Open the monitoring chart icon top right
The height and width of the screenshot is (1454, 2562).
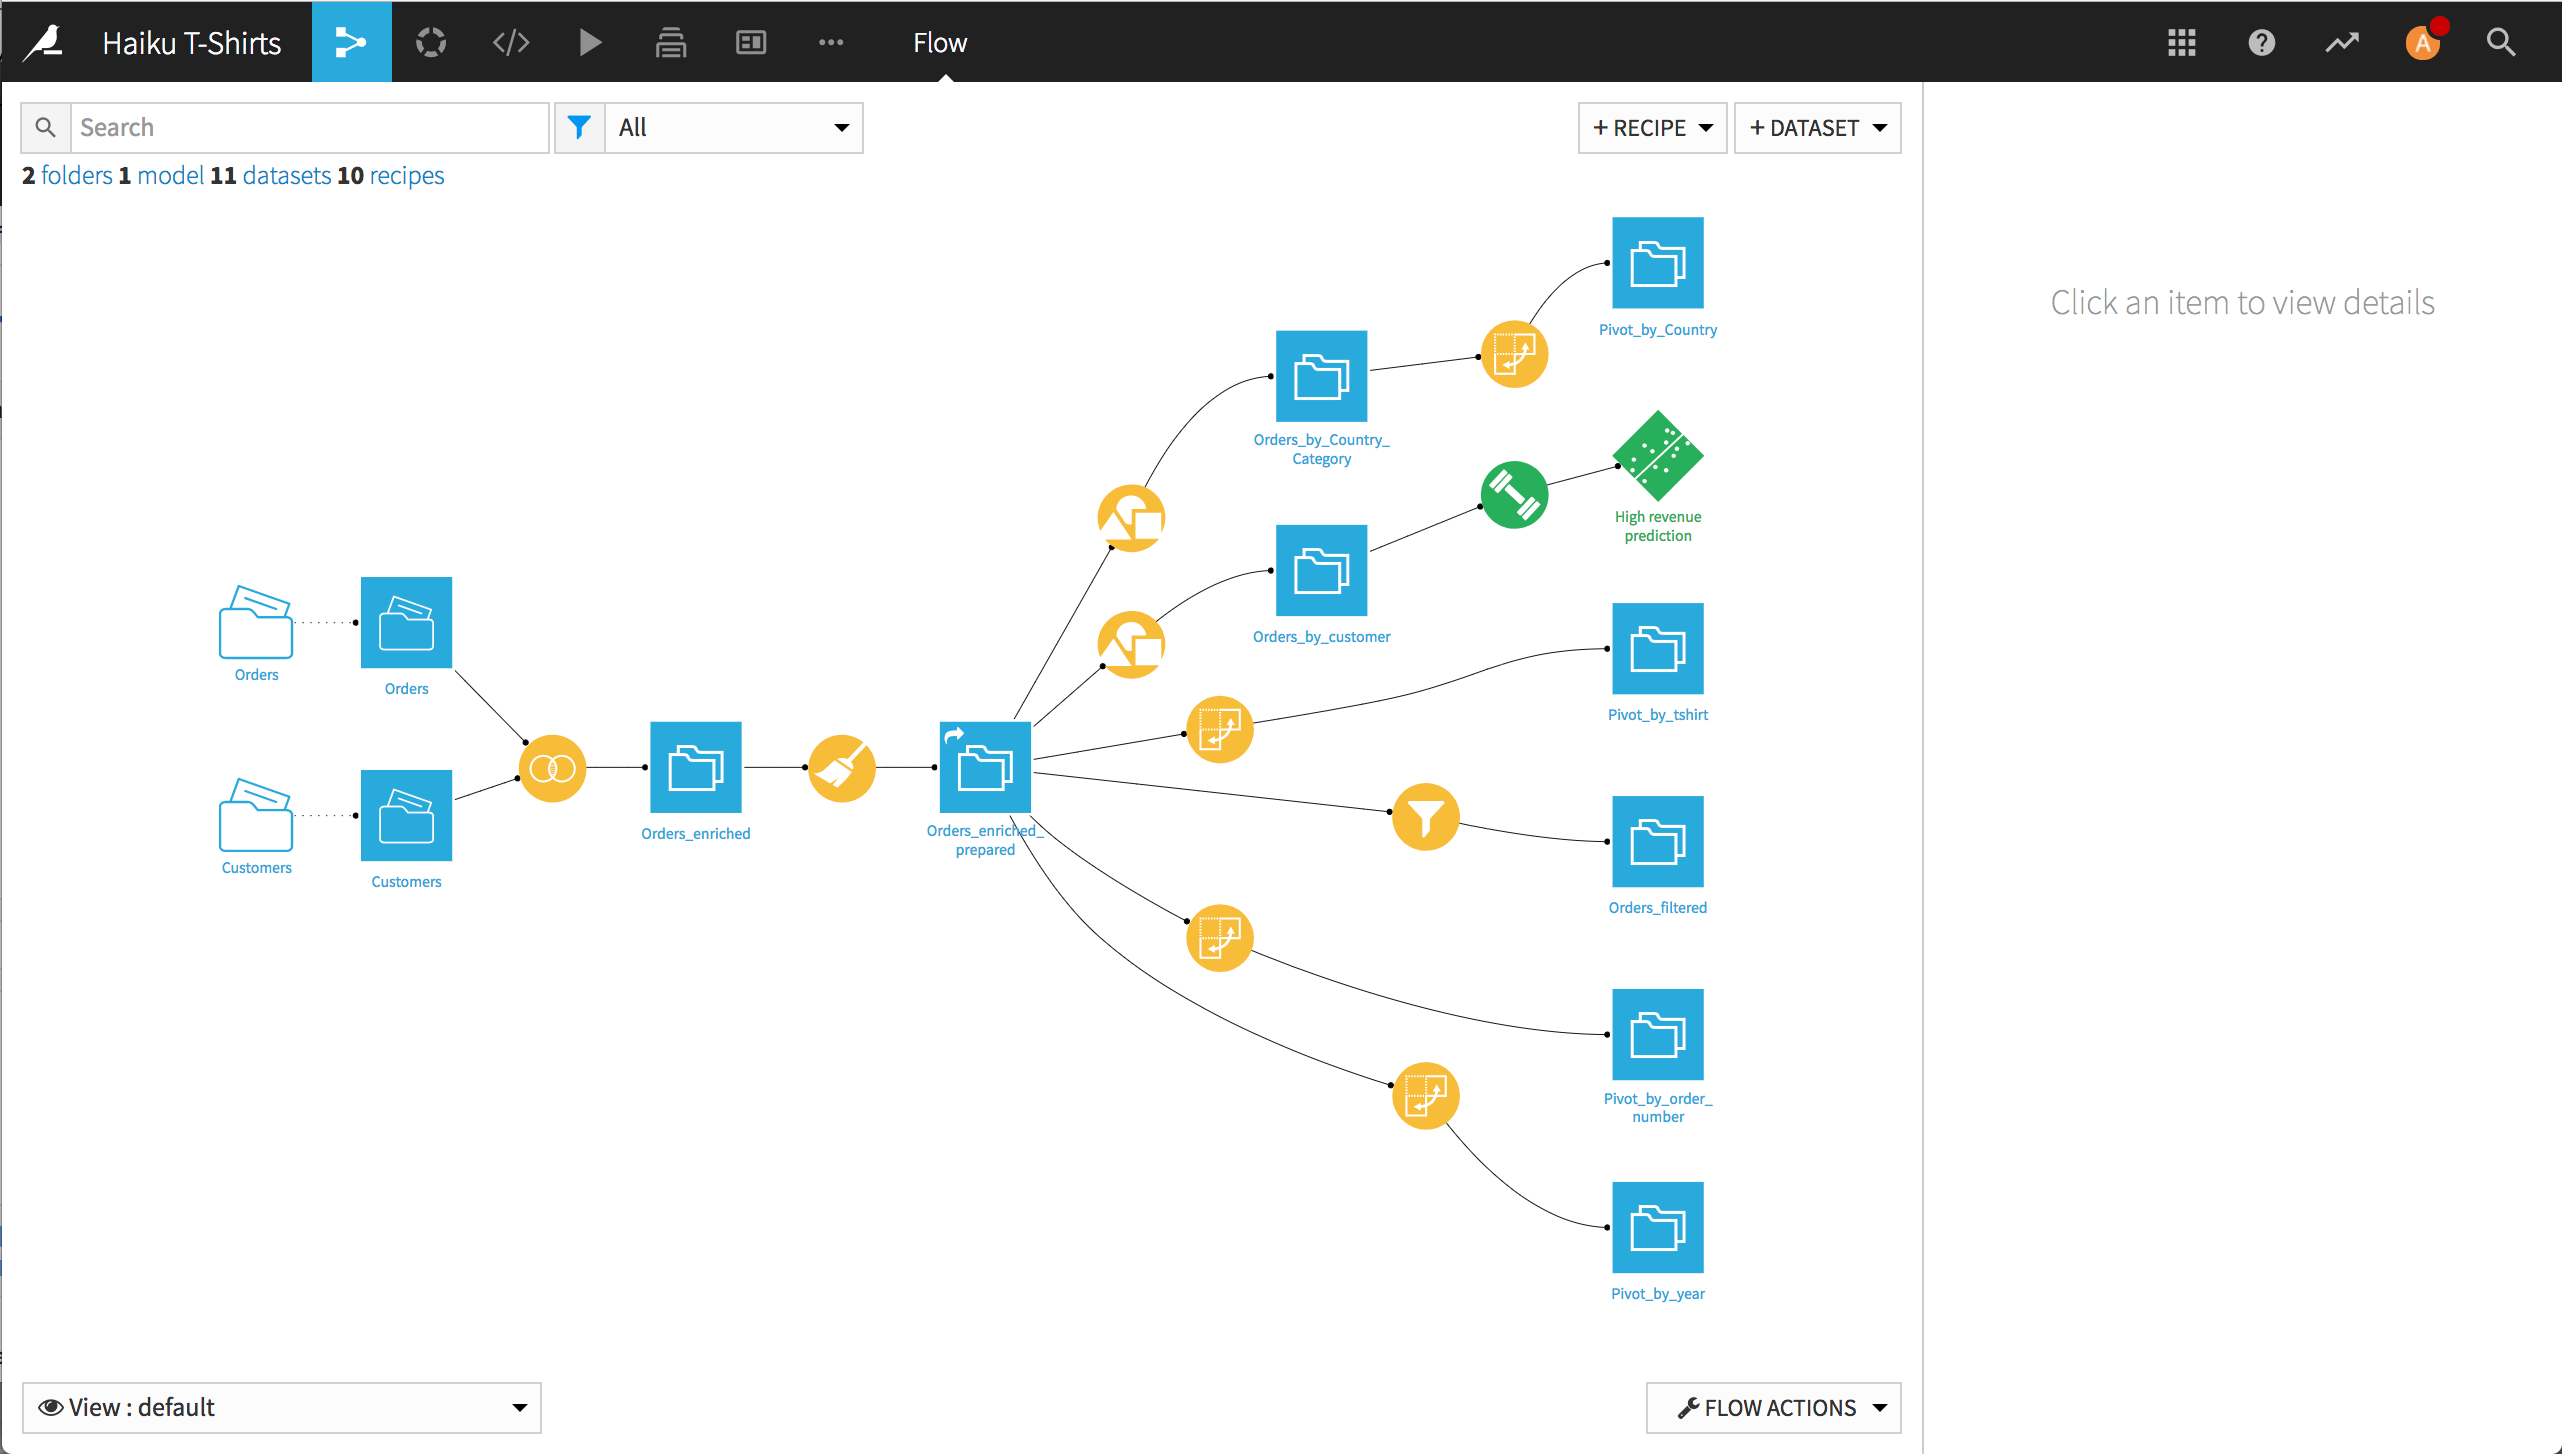coord(2342,42)
